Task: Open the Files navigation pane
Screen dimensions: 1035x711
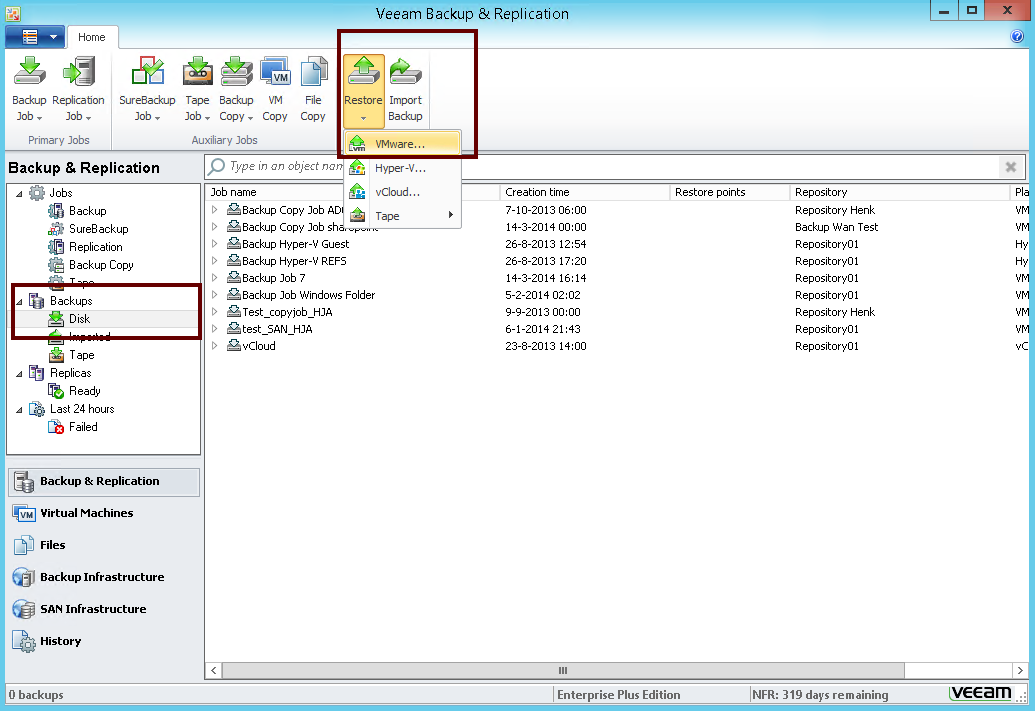Action: pos(104,545)
